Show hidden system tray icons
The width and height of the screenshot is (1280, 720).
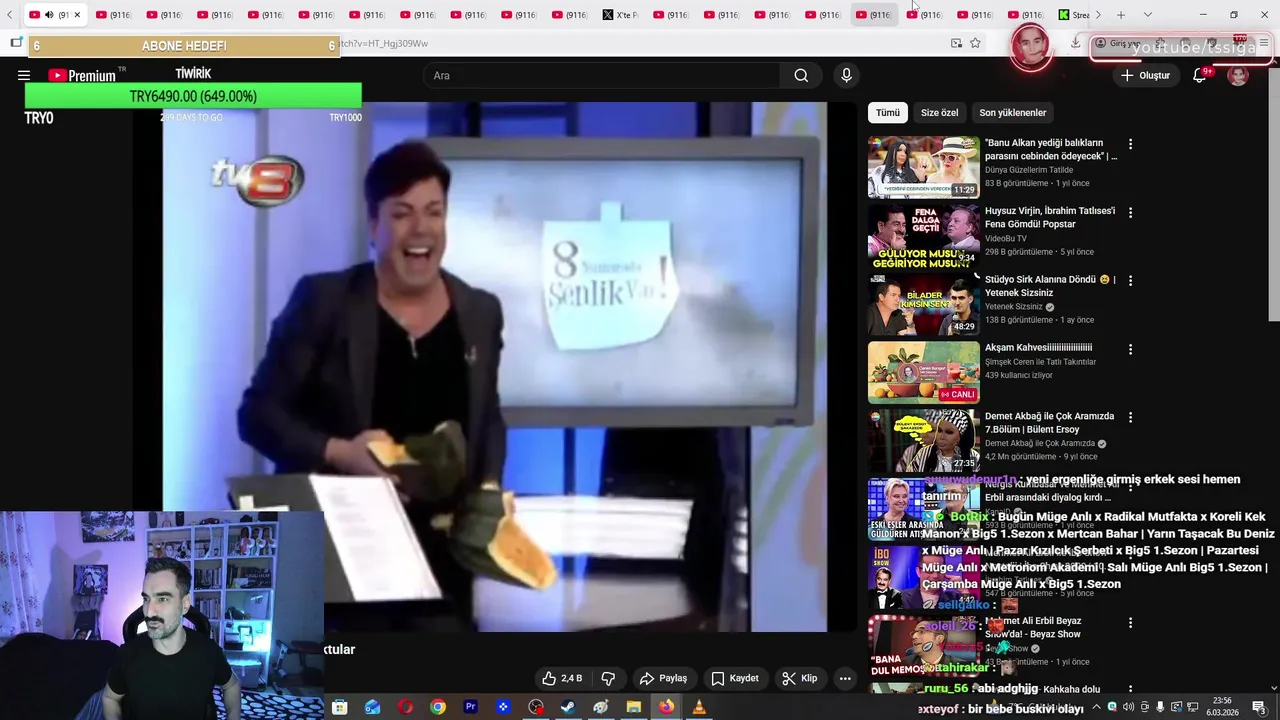1095,707
